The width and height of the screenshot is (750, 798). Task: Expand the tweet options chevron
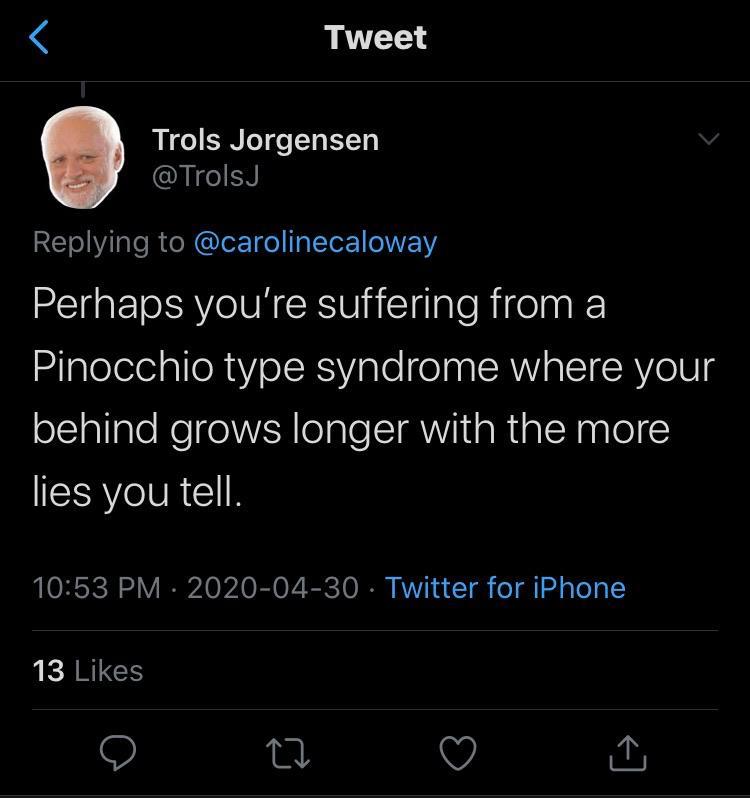point(707,139)
